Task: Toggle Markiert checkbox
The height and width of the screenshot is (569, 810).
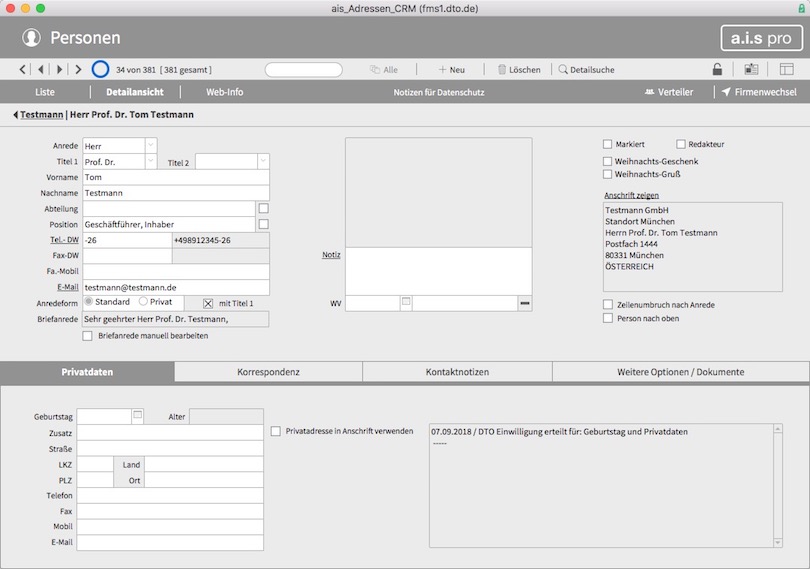Action: tap(608, 144)
